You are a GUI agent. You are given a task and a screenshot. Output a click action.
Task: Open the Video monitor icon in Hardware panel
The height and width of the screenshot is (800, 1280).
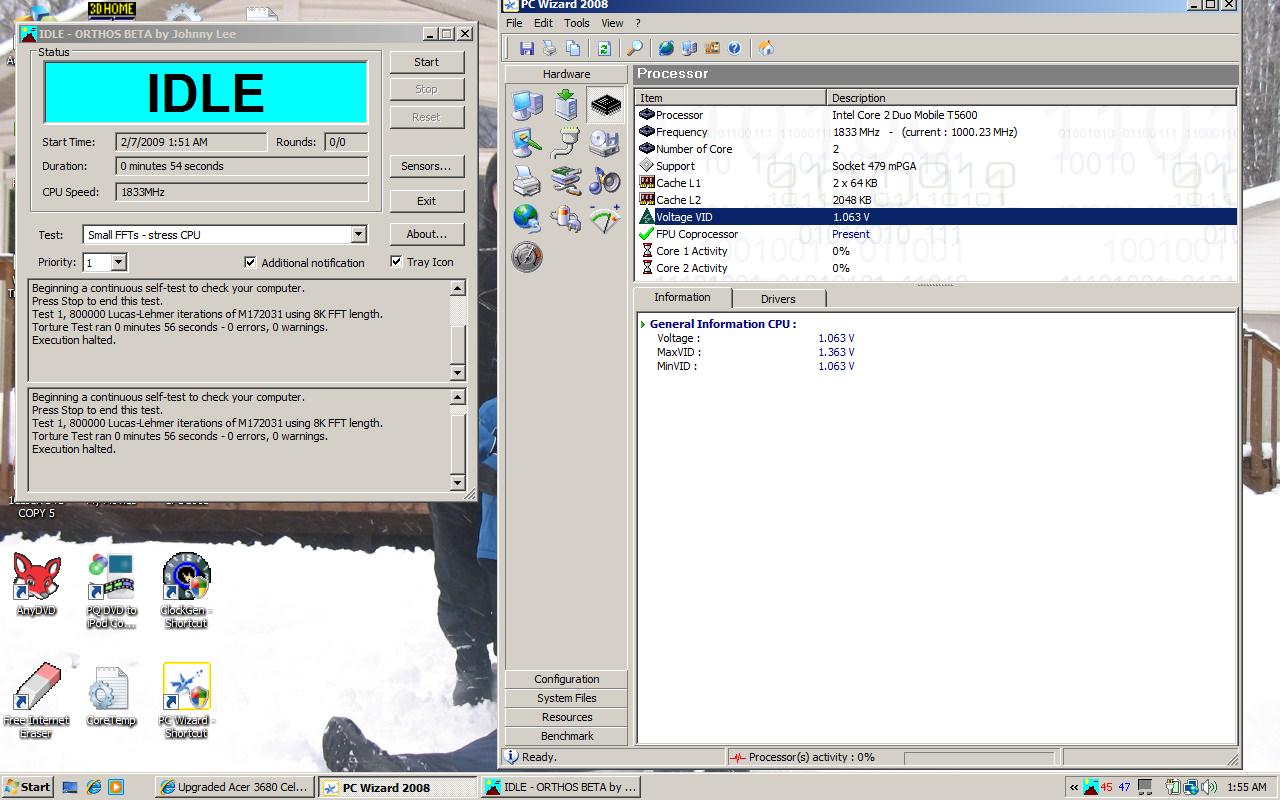(x=527, y=143)
